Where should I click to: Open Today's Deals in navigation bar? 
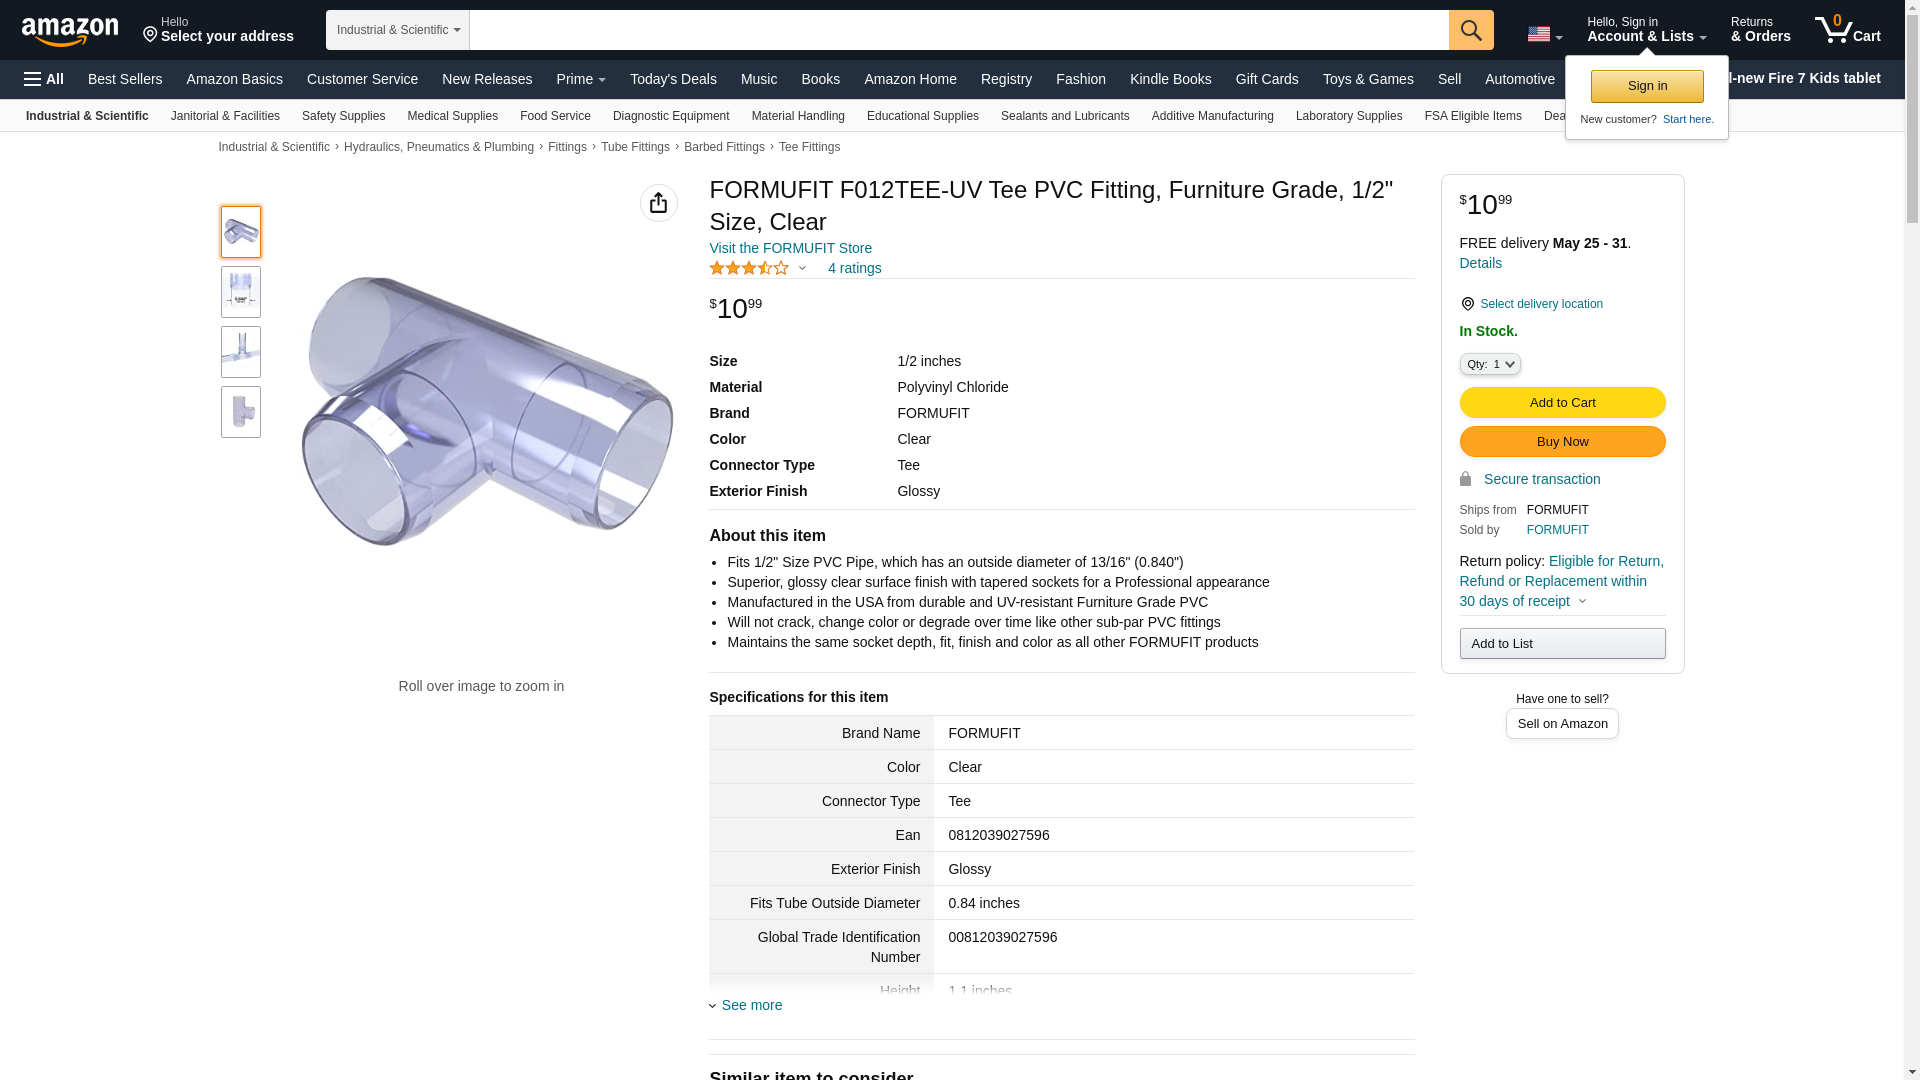point(673,79)
